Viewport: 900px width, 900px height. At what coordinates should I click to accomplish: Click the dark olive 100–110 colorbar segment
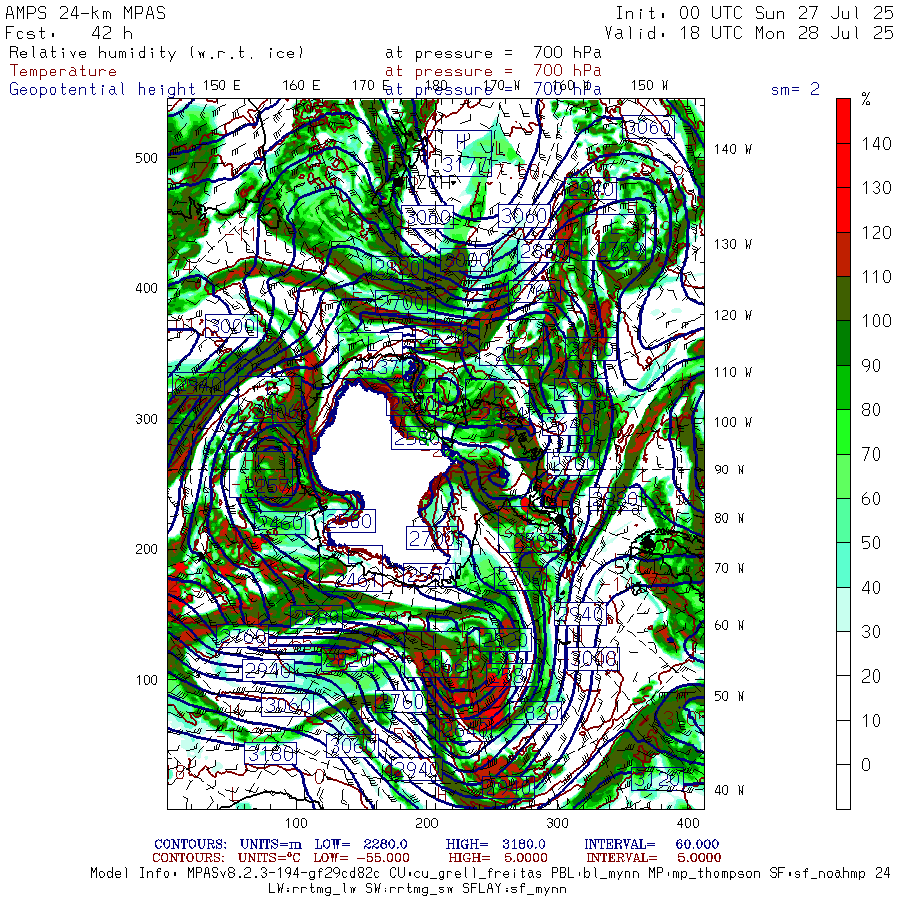tap(843, 298)
